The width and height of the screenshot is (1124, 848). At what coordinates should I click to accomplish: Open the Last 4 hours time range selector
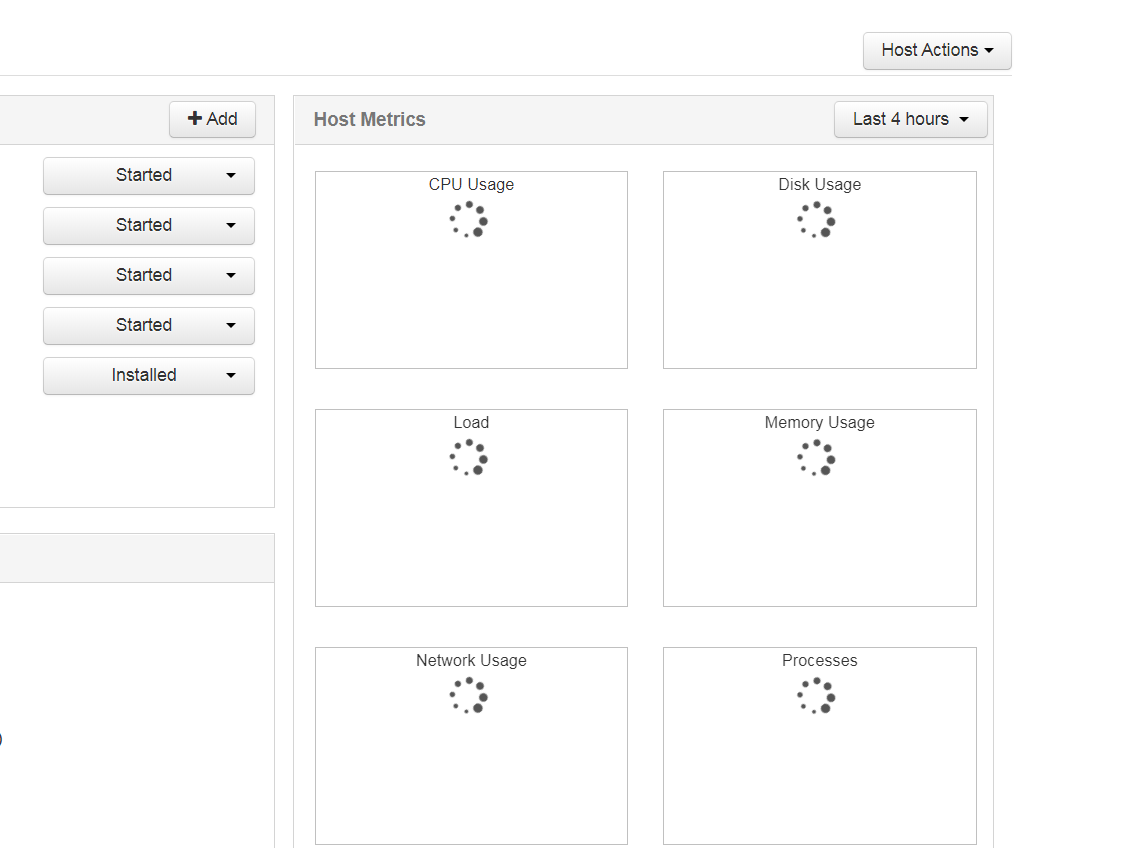(x=910, y=119)
